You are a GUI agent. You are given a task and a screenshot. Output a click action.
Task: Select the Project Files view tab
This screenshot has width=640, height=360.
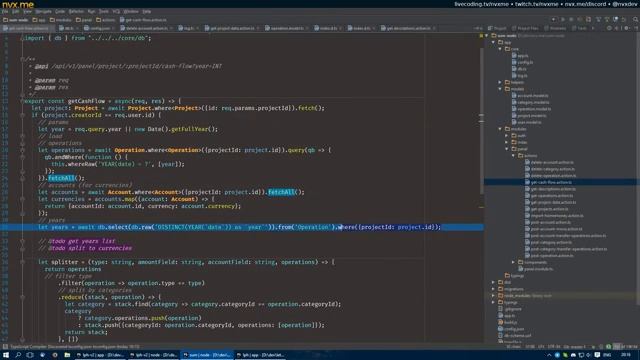526,28
